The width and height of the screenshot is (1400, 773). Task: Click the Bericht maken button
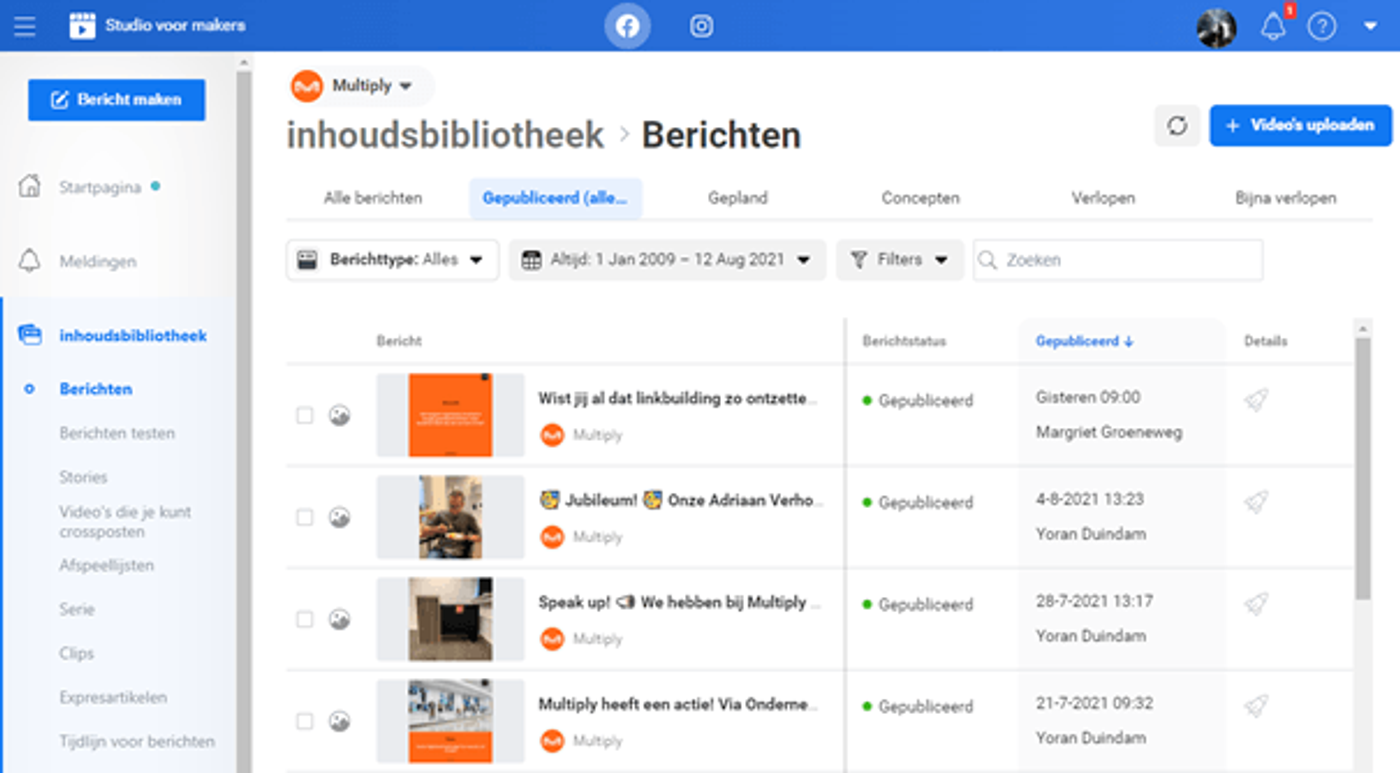point(117,100)
